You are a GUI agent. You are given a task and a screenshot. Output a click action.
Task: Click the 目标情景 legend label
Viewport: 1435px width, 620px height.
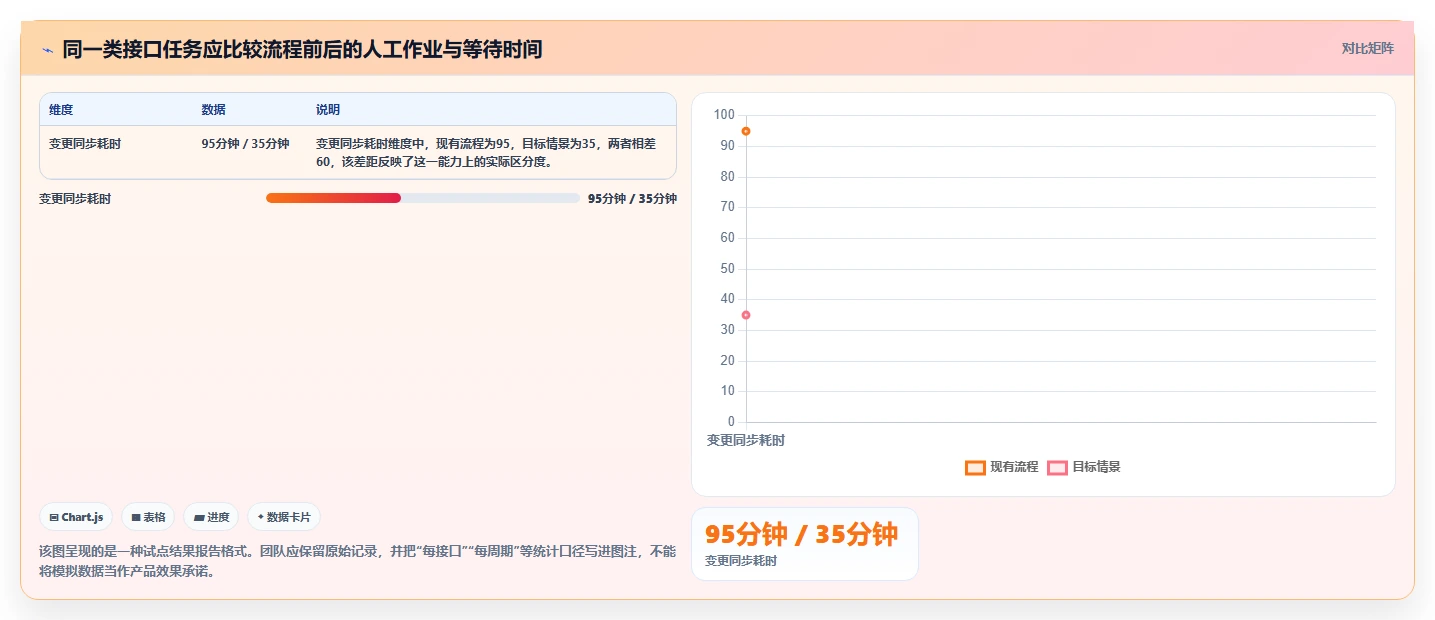pos(1096,467)
